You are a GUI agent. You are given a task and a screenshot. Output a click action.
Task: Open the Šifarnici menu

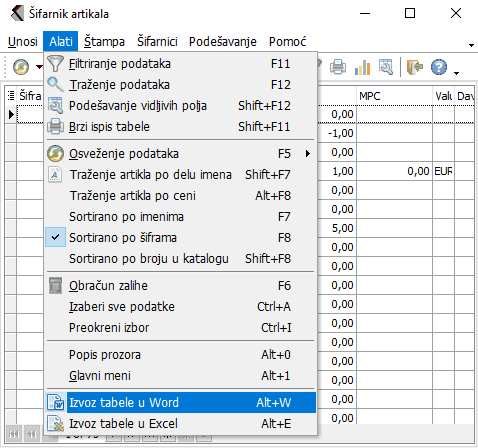coord(157,41)
